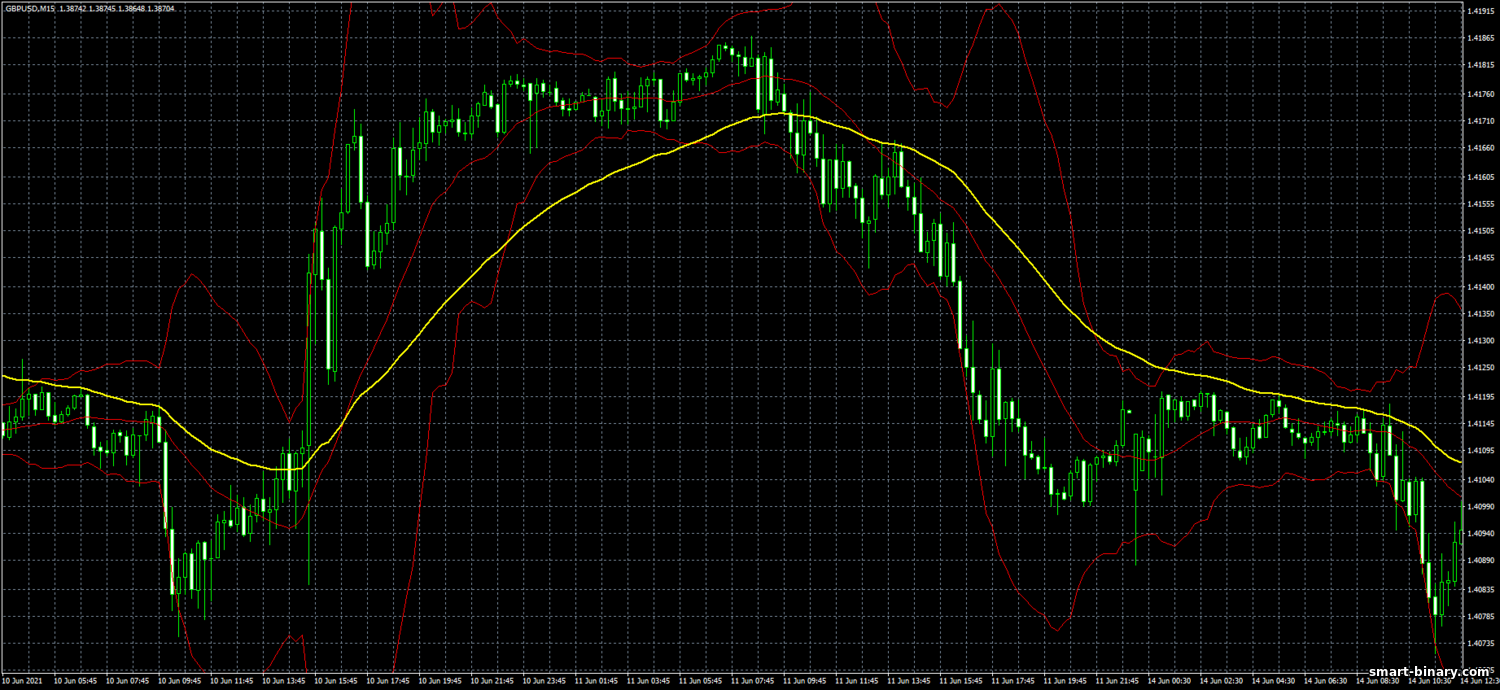Click the 11 Jun 03:45 time label
Viewport: 1500px width, 690px height.
tap(648, 681)
